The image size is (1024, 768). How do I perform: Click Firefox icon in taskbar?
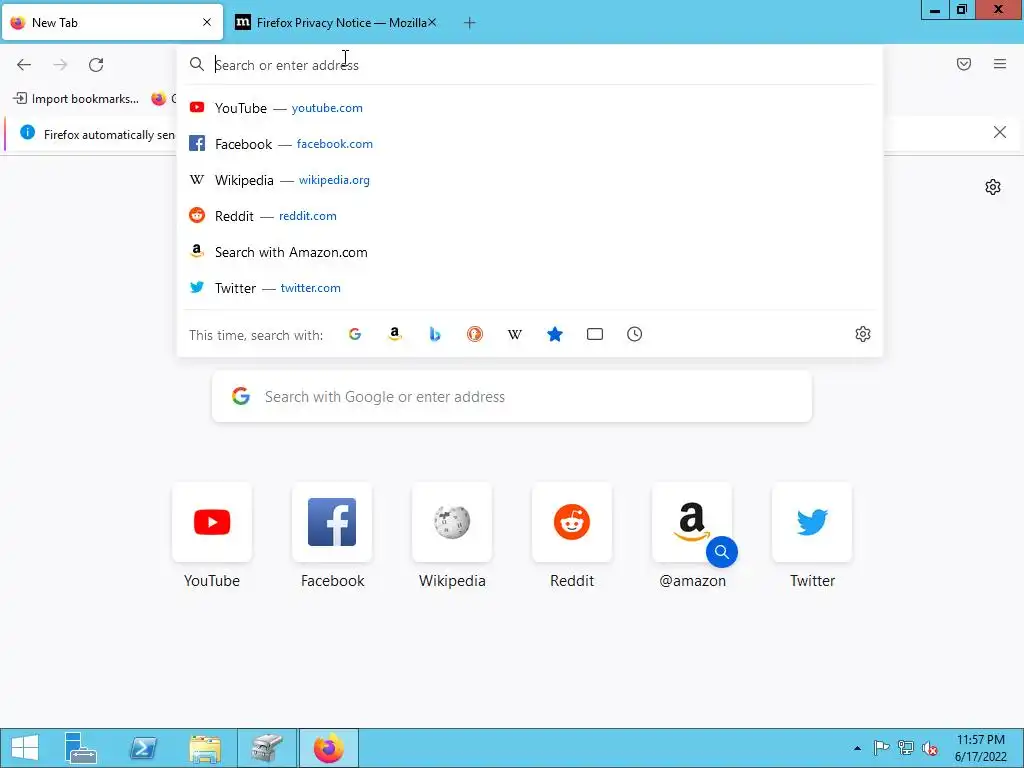[328, 748]
